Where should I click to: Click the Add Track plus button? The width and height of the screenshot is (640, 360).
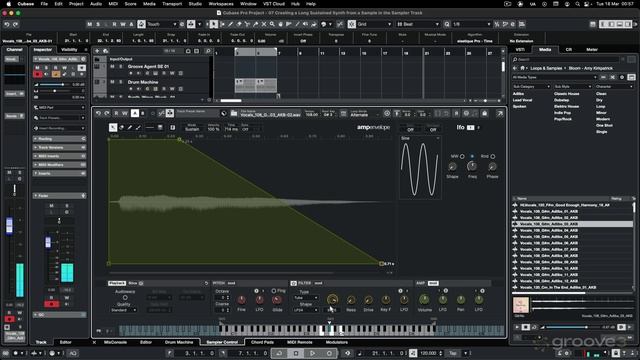click(x=97, y=51)
